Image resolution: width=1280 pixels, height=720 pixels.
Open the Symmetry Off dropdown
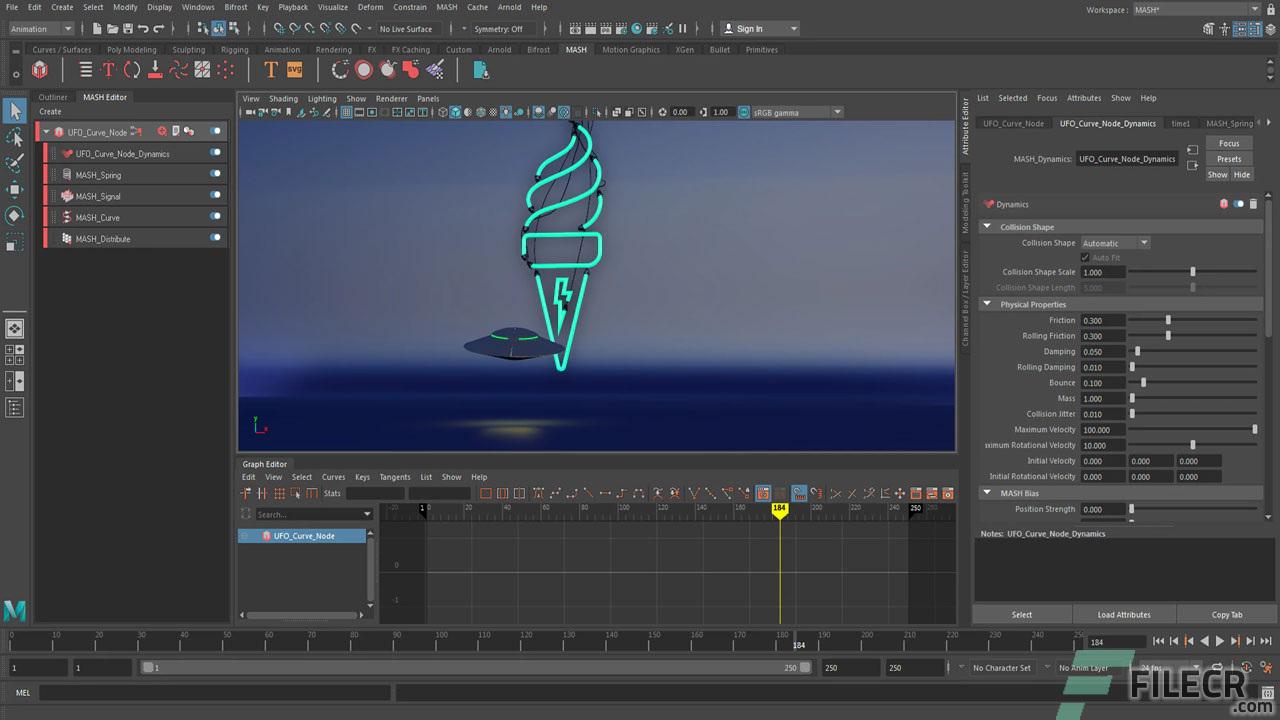pyautogui.click(x=505, y=29)
